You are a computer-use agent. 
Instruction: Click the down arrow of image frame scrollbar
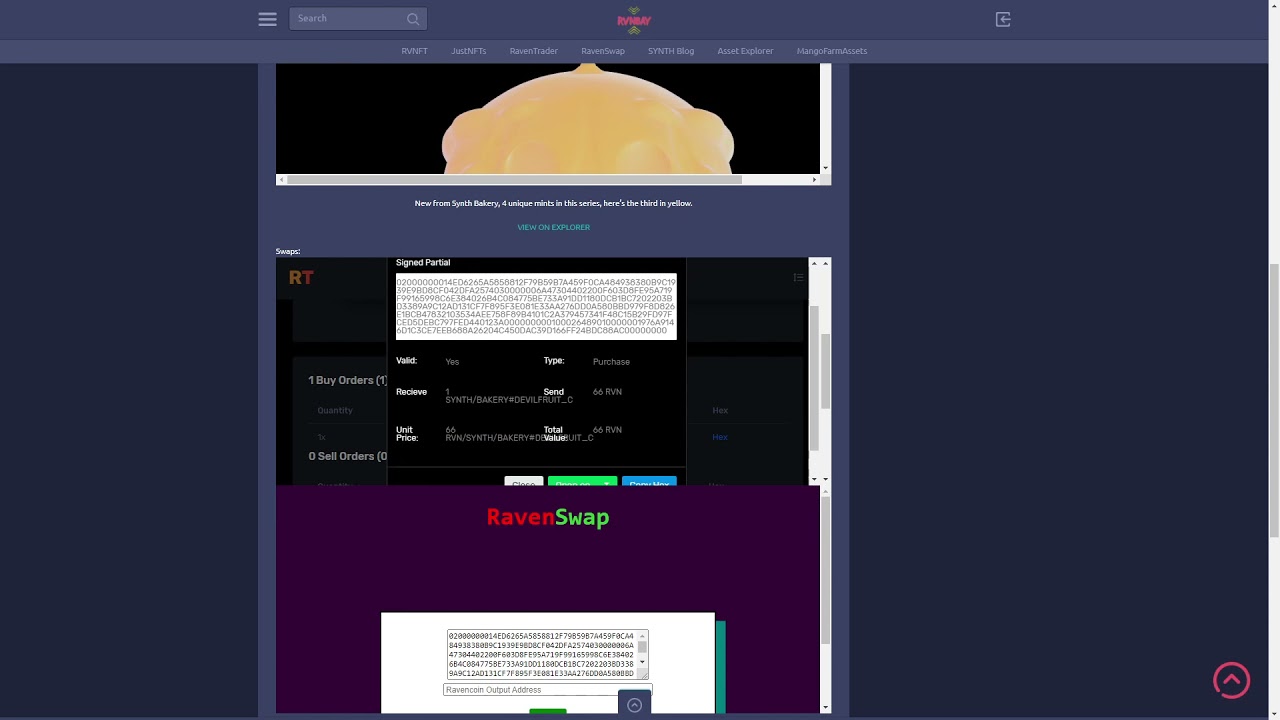(825, 168)
